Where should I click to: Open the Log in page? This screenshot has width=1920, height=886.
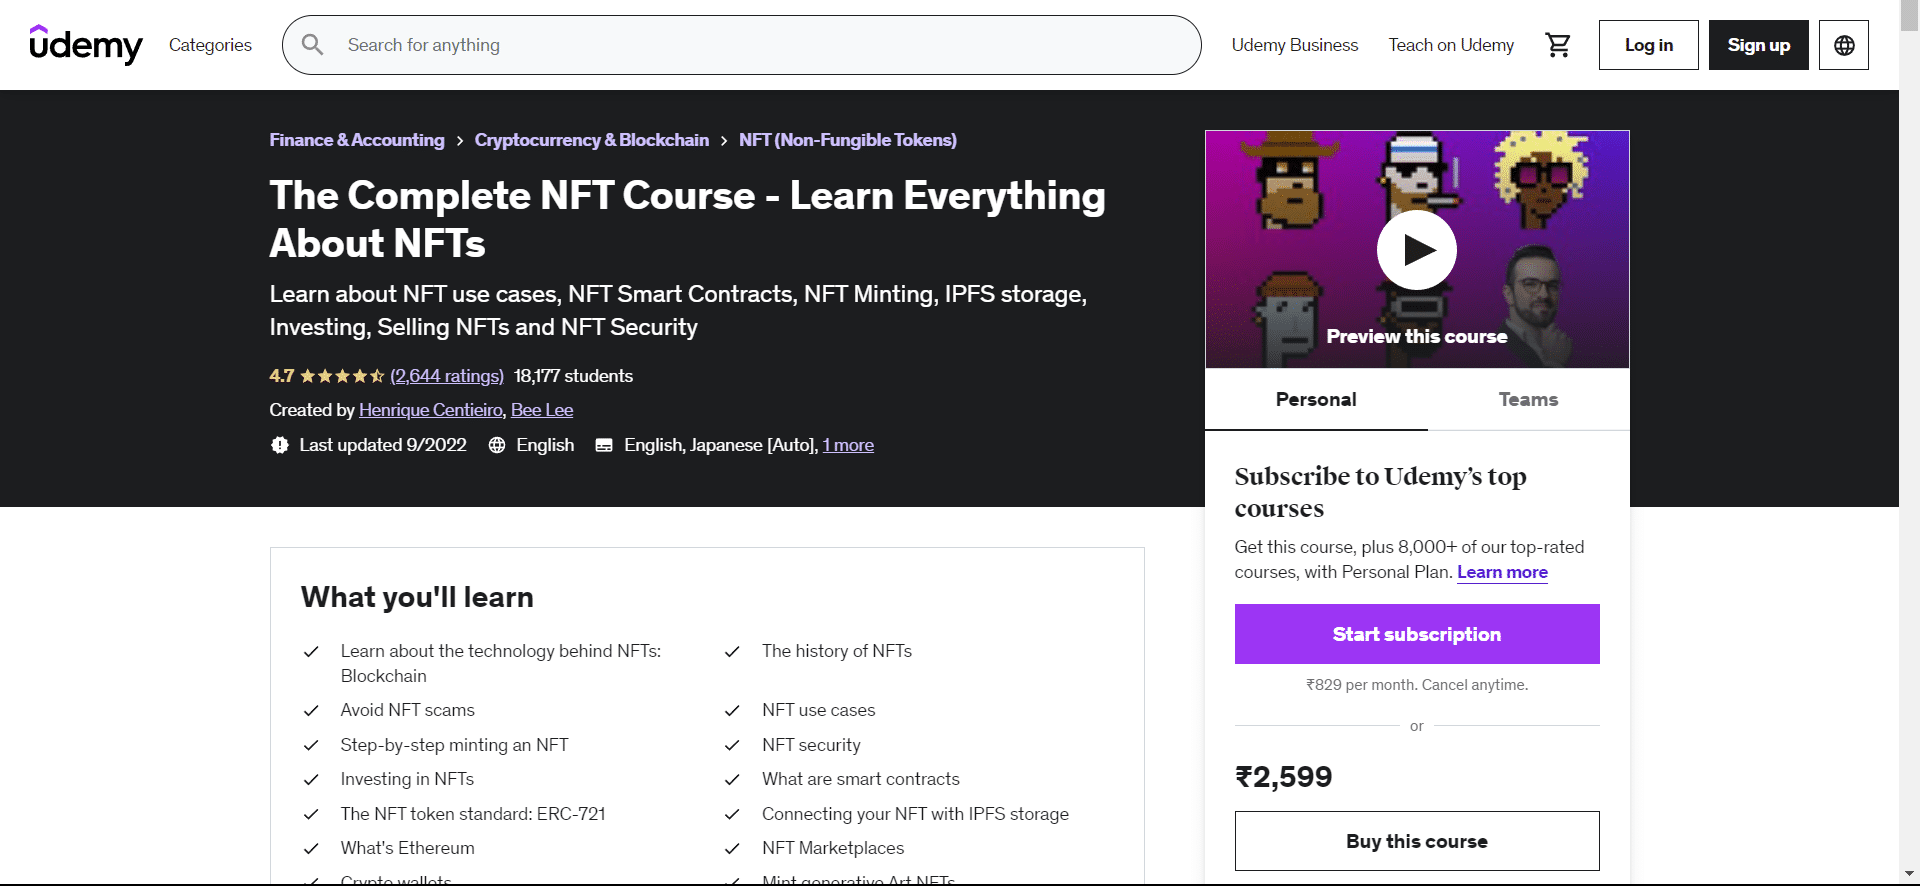click(1648, 45)
